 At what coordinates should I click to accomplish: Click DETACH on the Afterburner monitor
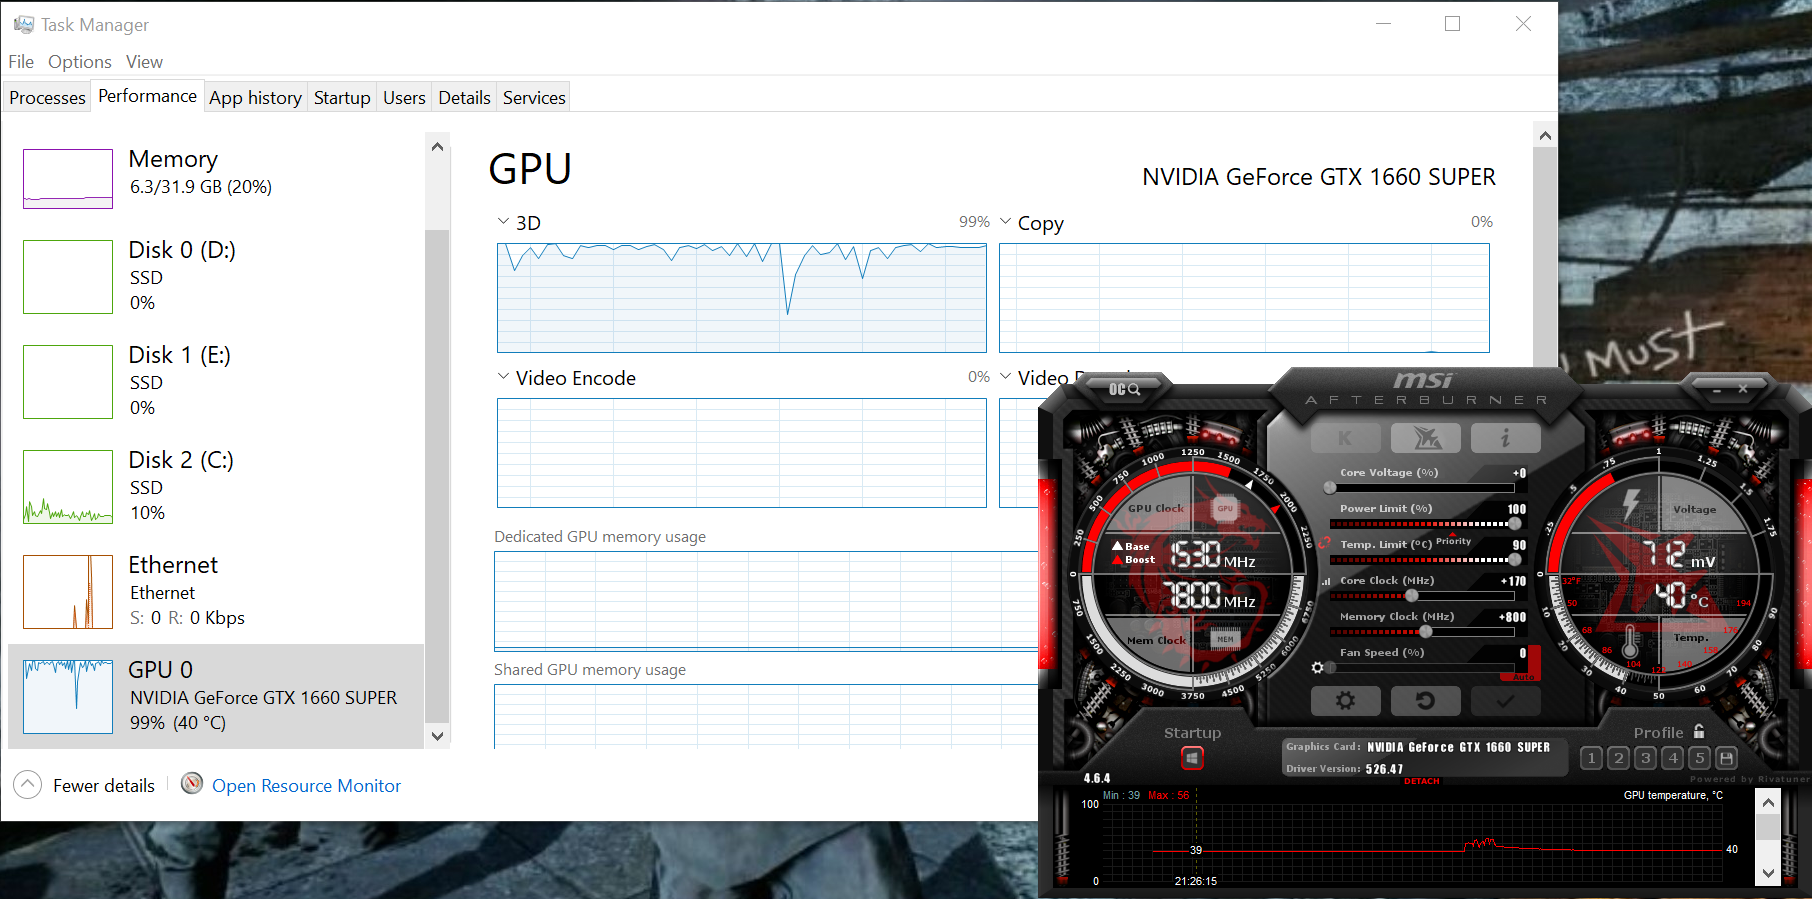tap(1422, 781)
